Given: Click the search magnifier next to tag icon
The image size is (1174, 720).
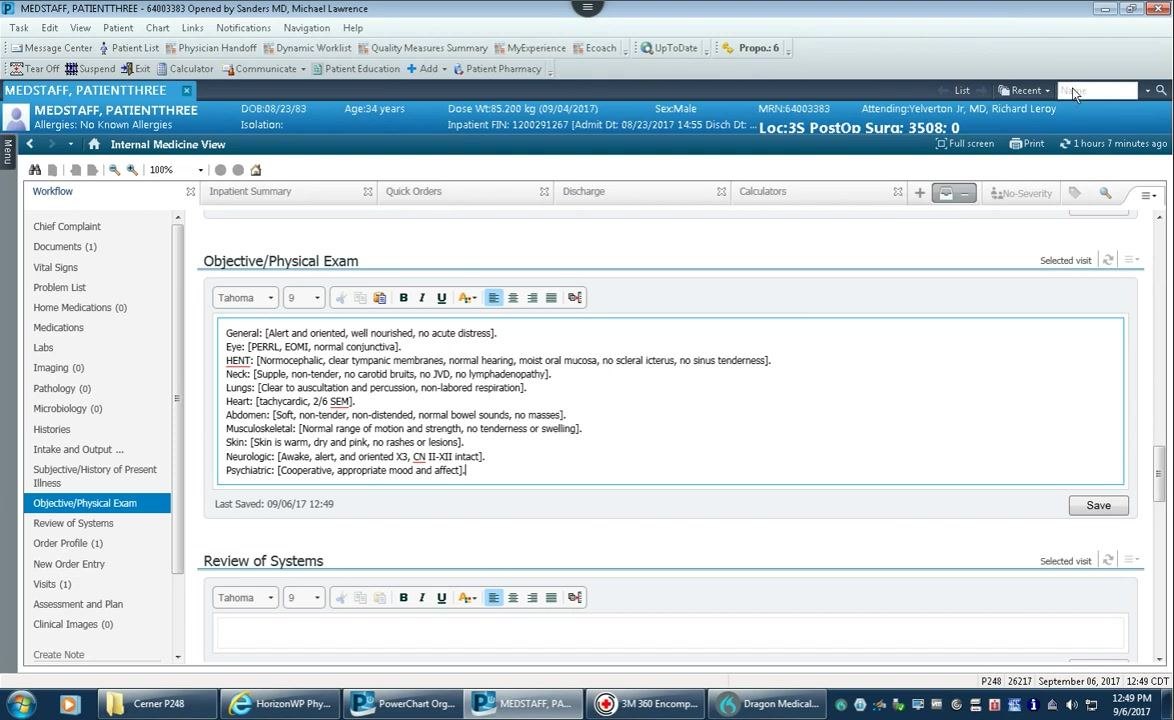Looking at the screenshot, I should (1105, 193).
